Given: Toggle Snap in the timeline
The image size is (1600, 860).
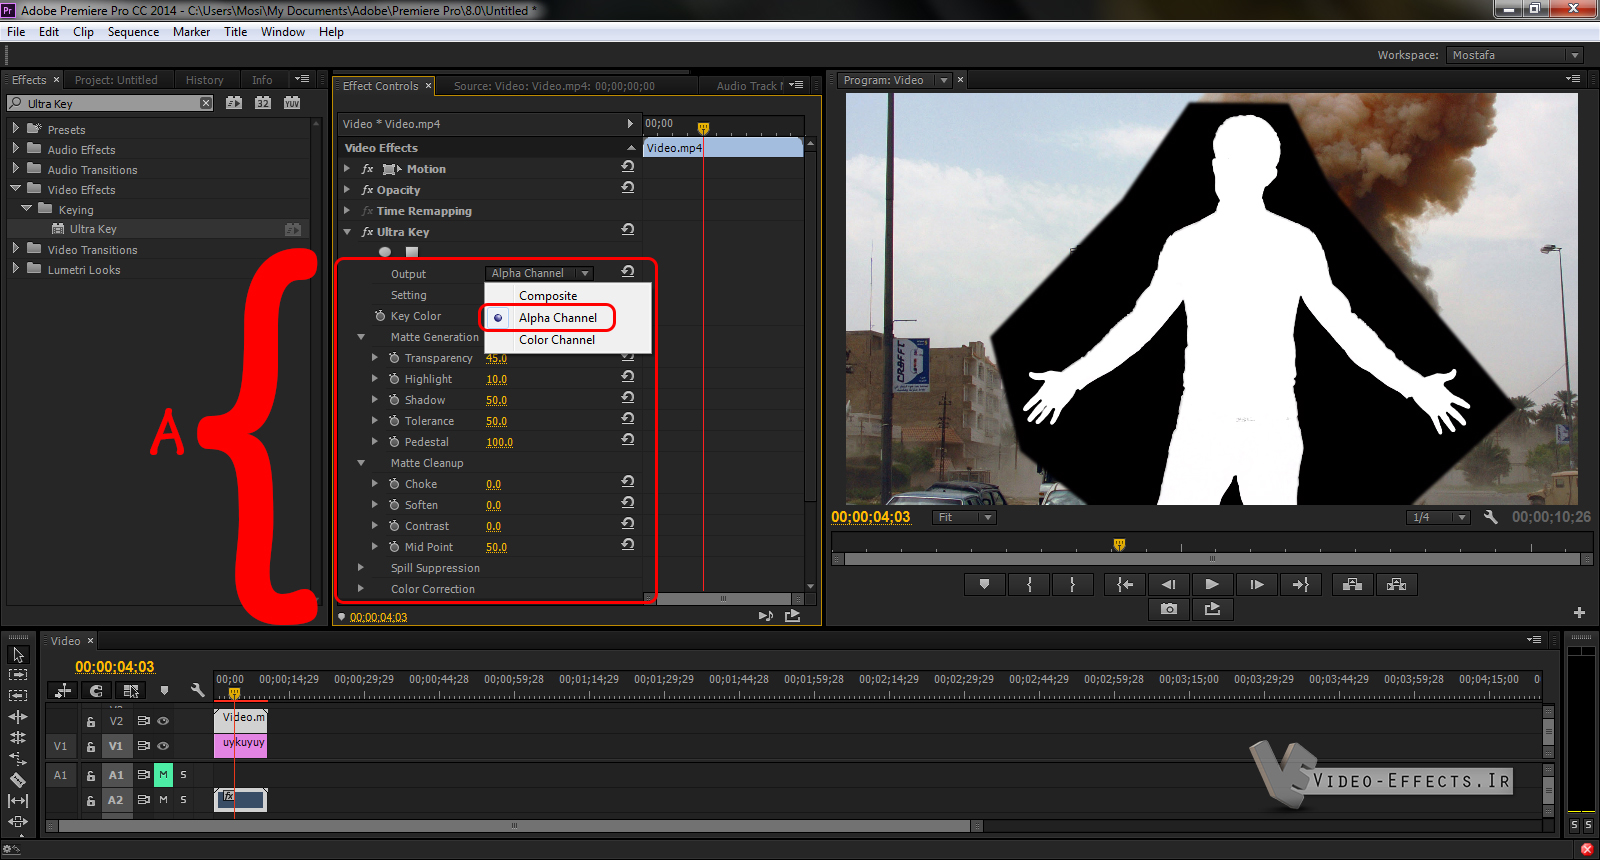Looking at the screenshot, I should 97,690.
